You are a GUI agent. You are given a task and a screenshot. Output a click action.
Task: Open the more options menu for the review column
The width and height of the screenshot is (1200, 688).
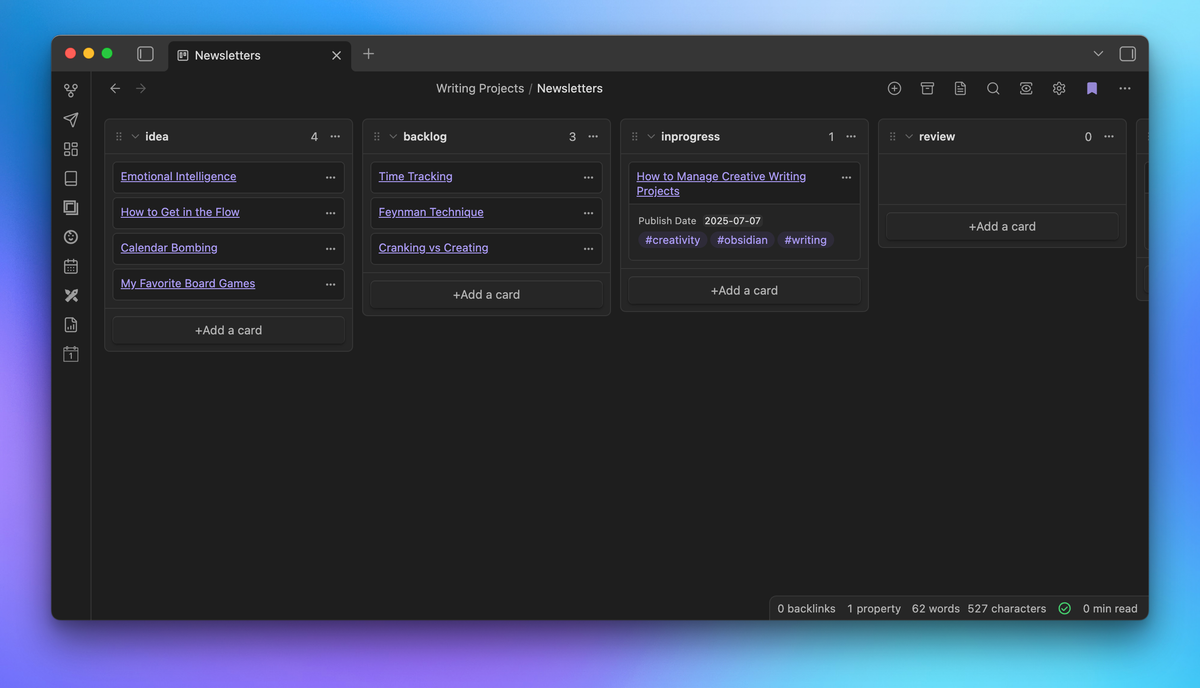[x=1107, y=136]
